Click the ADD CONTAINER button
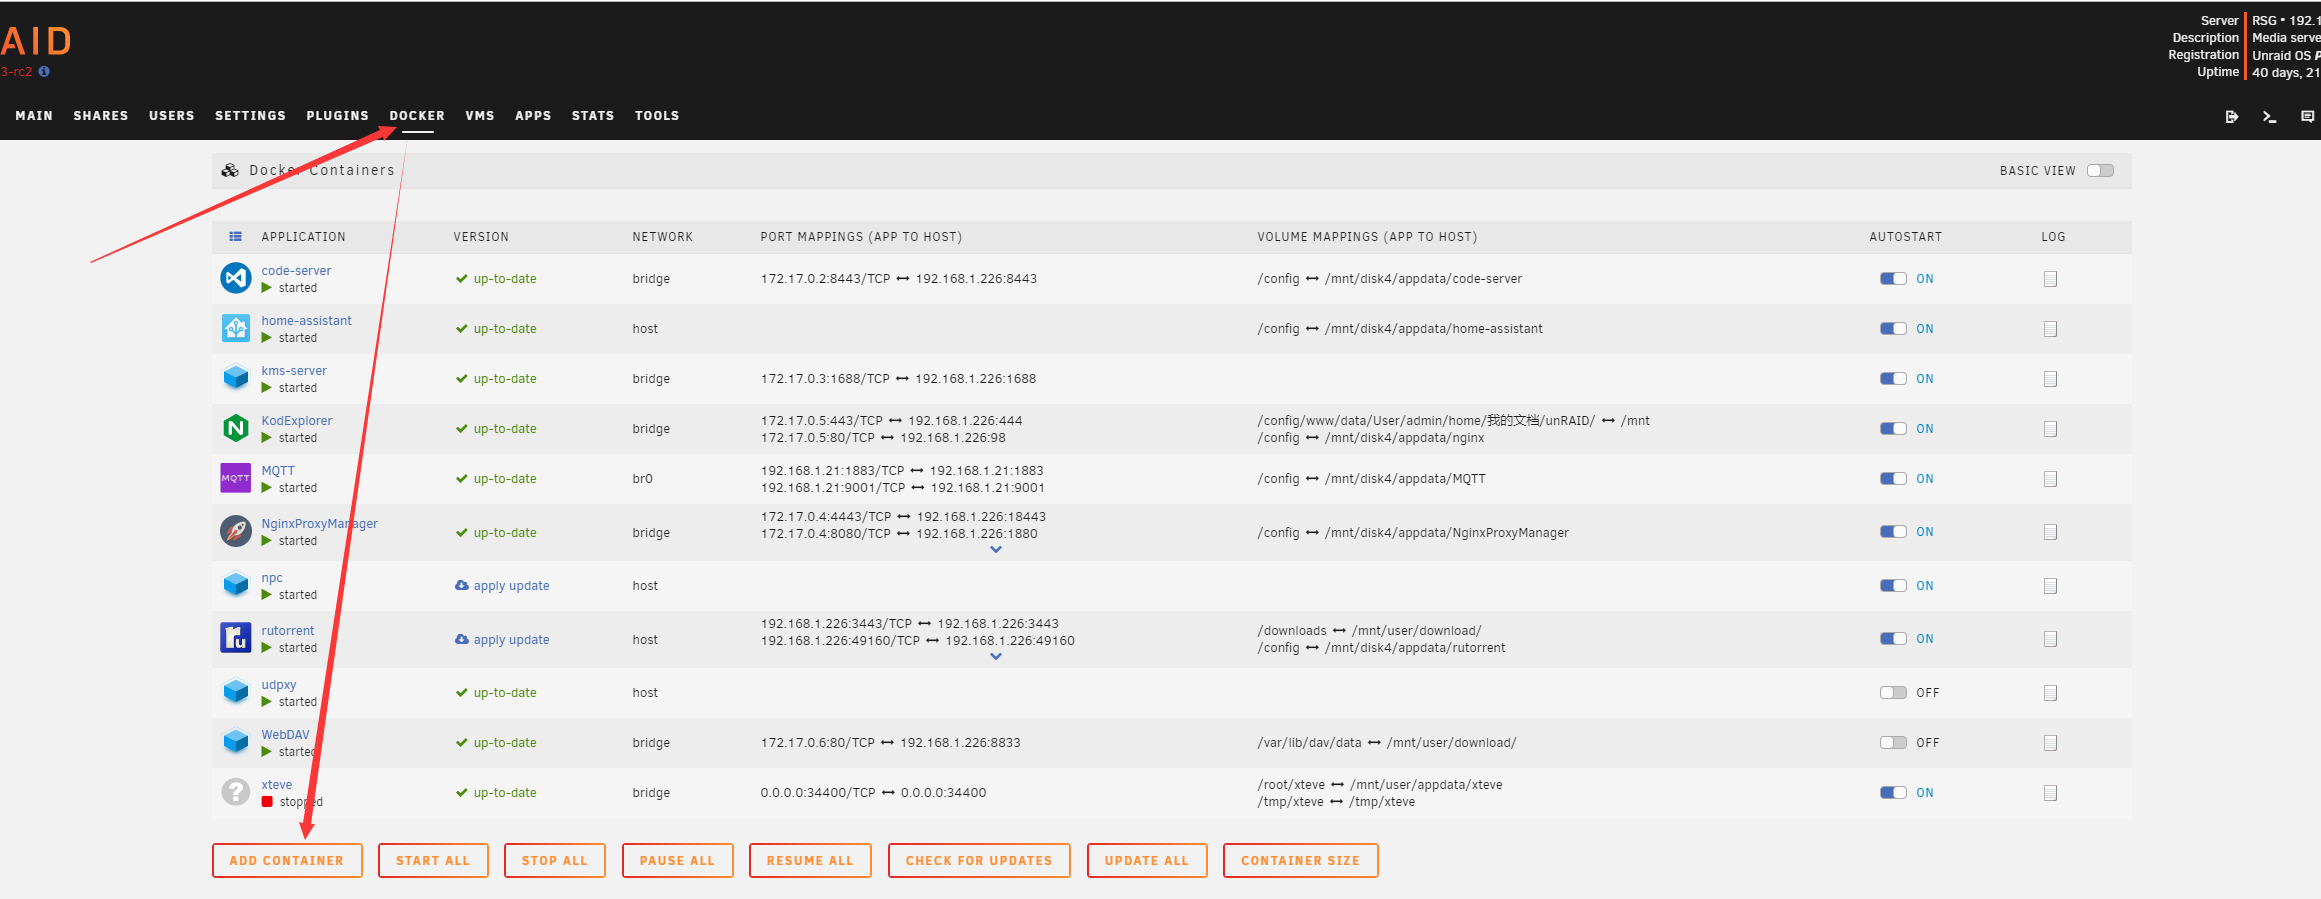This screenshot has height=899, width=2321. [x=287, y=861]
